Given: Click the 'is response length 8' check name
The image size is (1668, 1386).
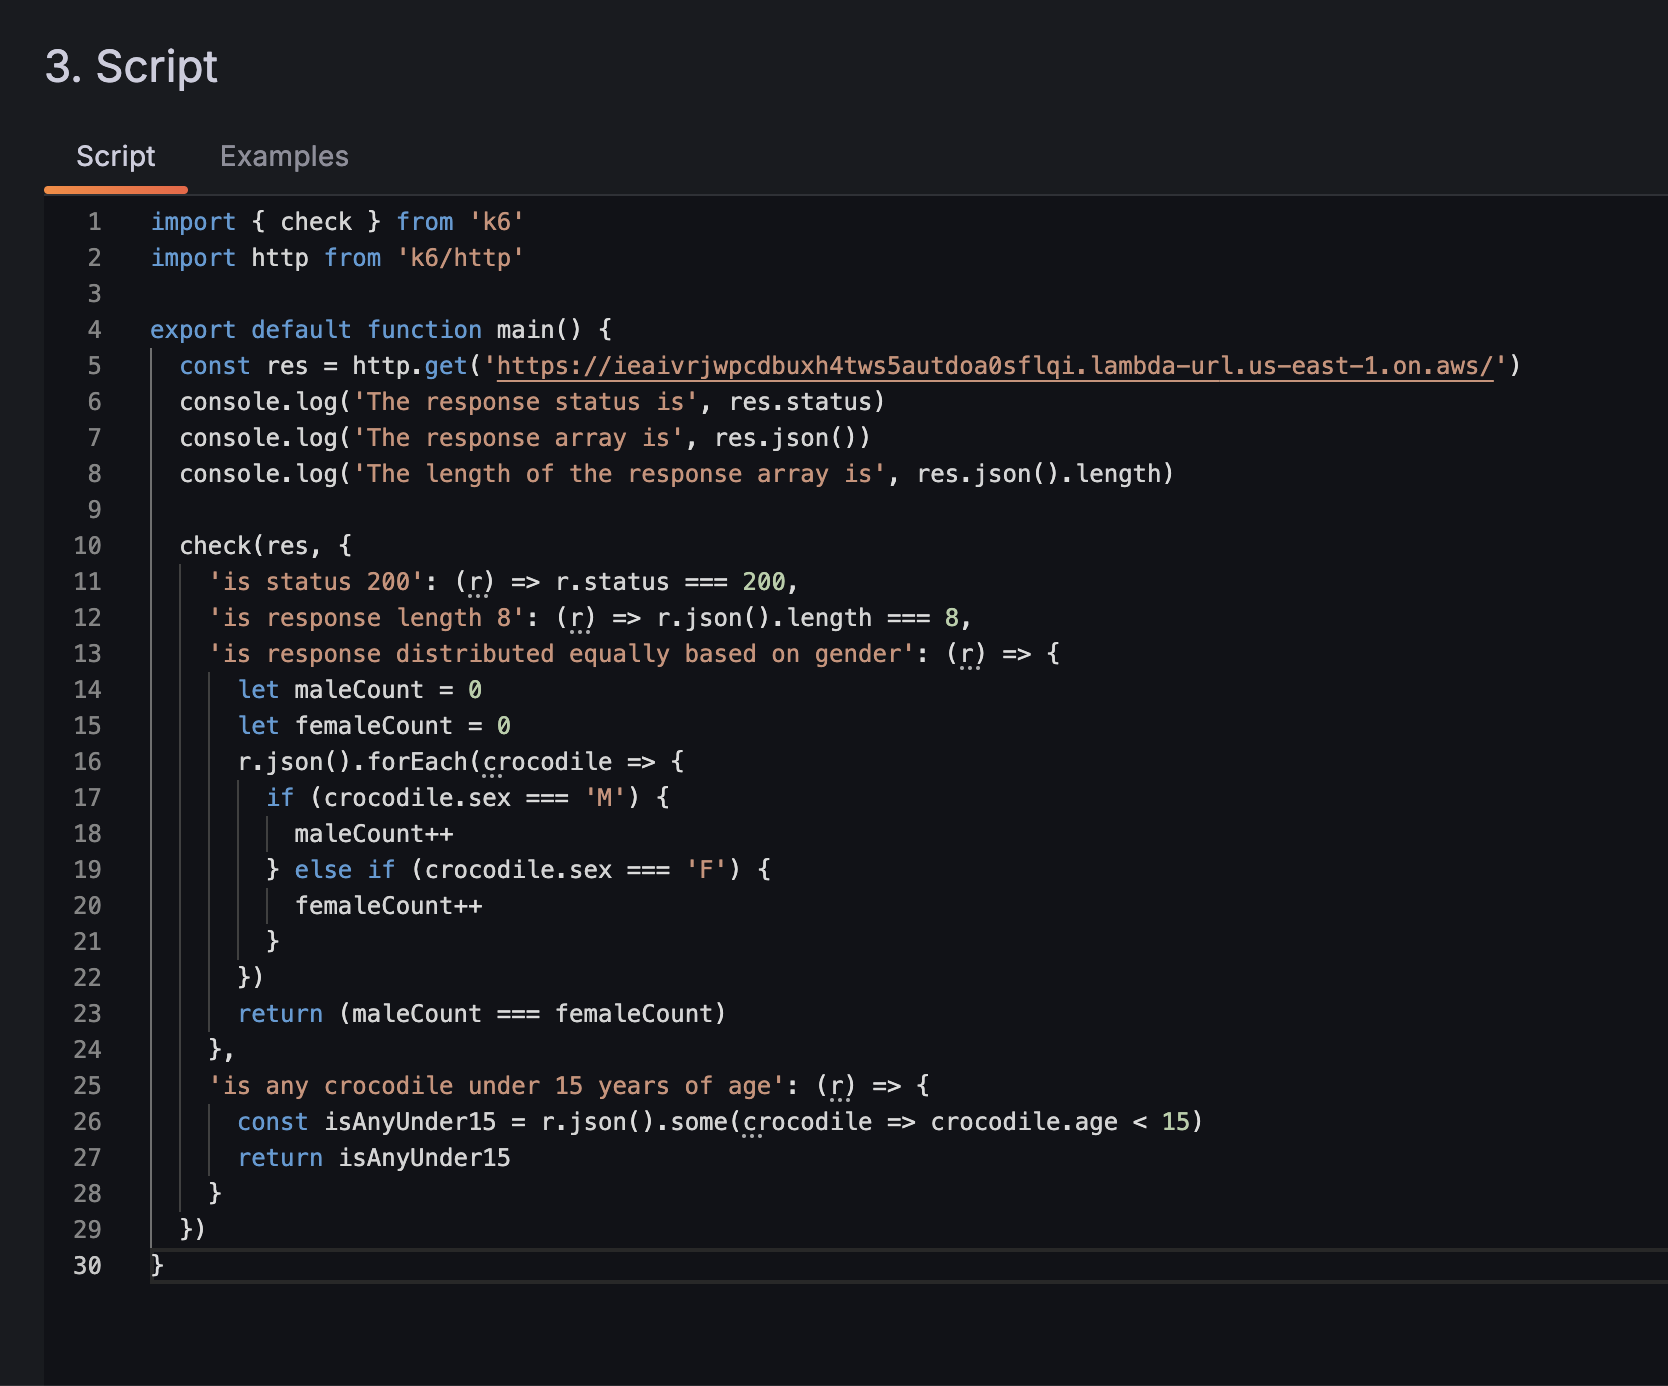Looking at the screenshot, I should pos(367,618).
